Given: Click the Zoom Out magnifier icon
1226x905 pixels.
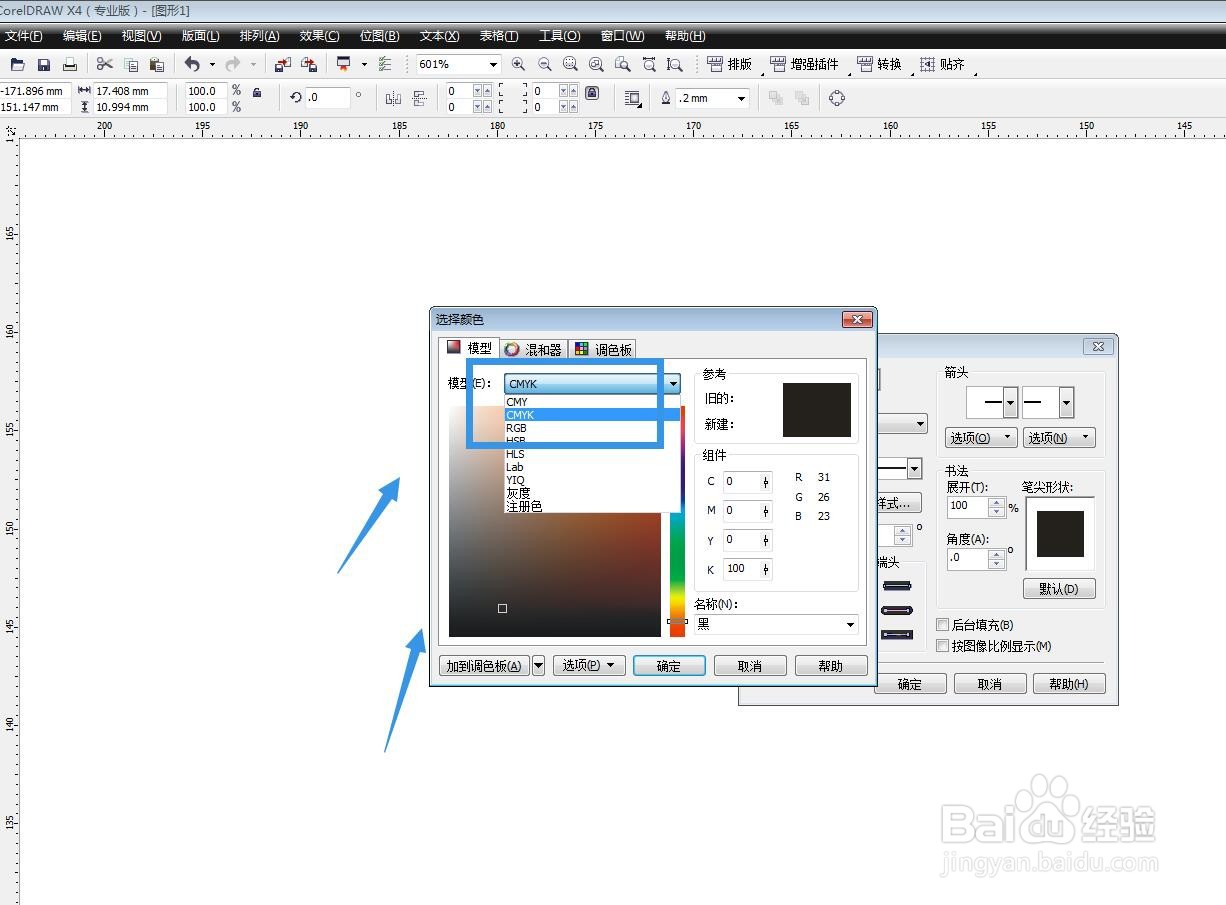Looking at the screenshot, I should tap(544, 64).
